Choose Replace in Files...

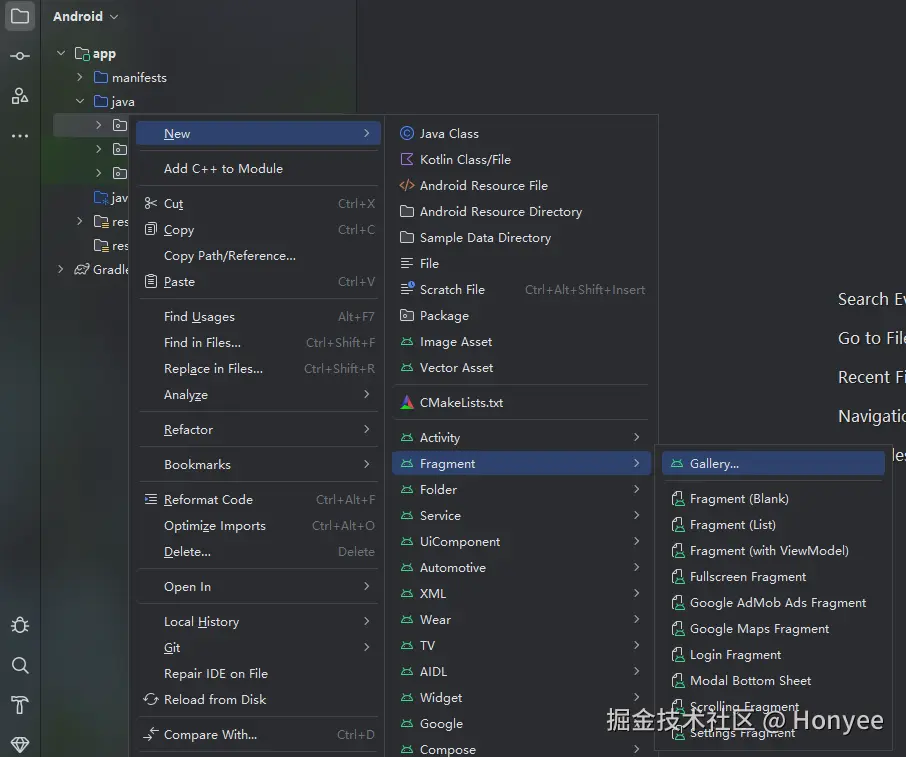[x=258, y=369]
